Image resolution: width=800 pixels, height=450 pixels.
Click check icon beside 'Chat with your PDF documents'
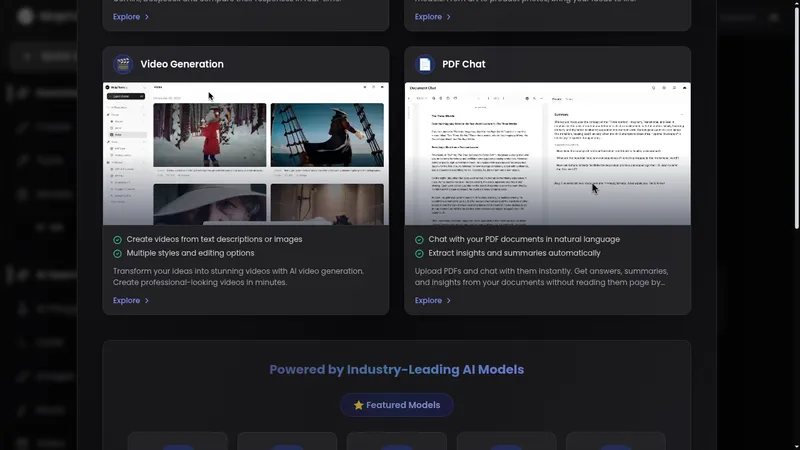(x=419, y=240)
